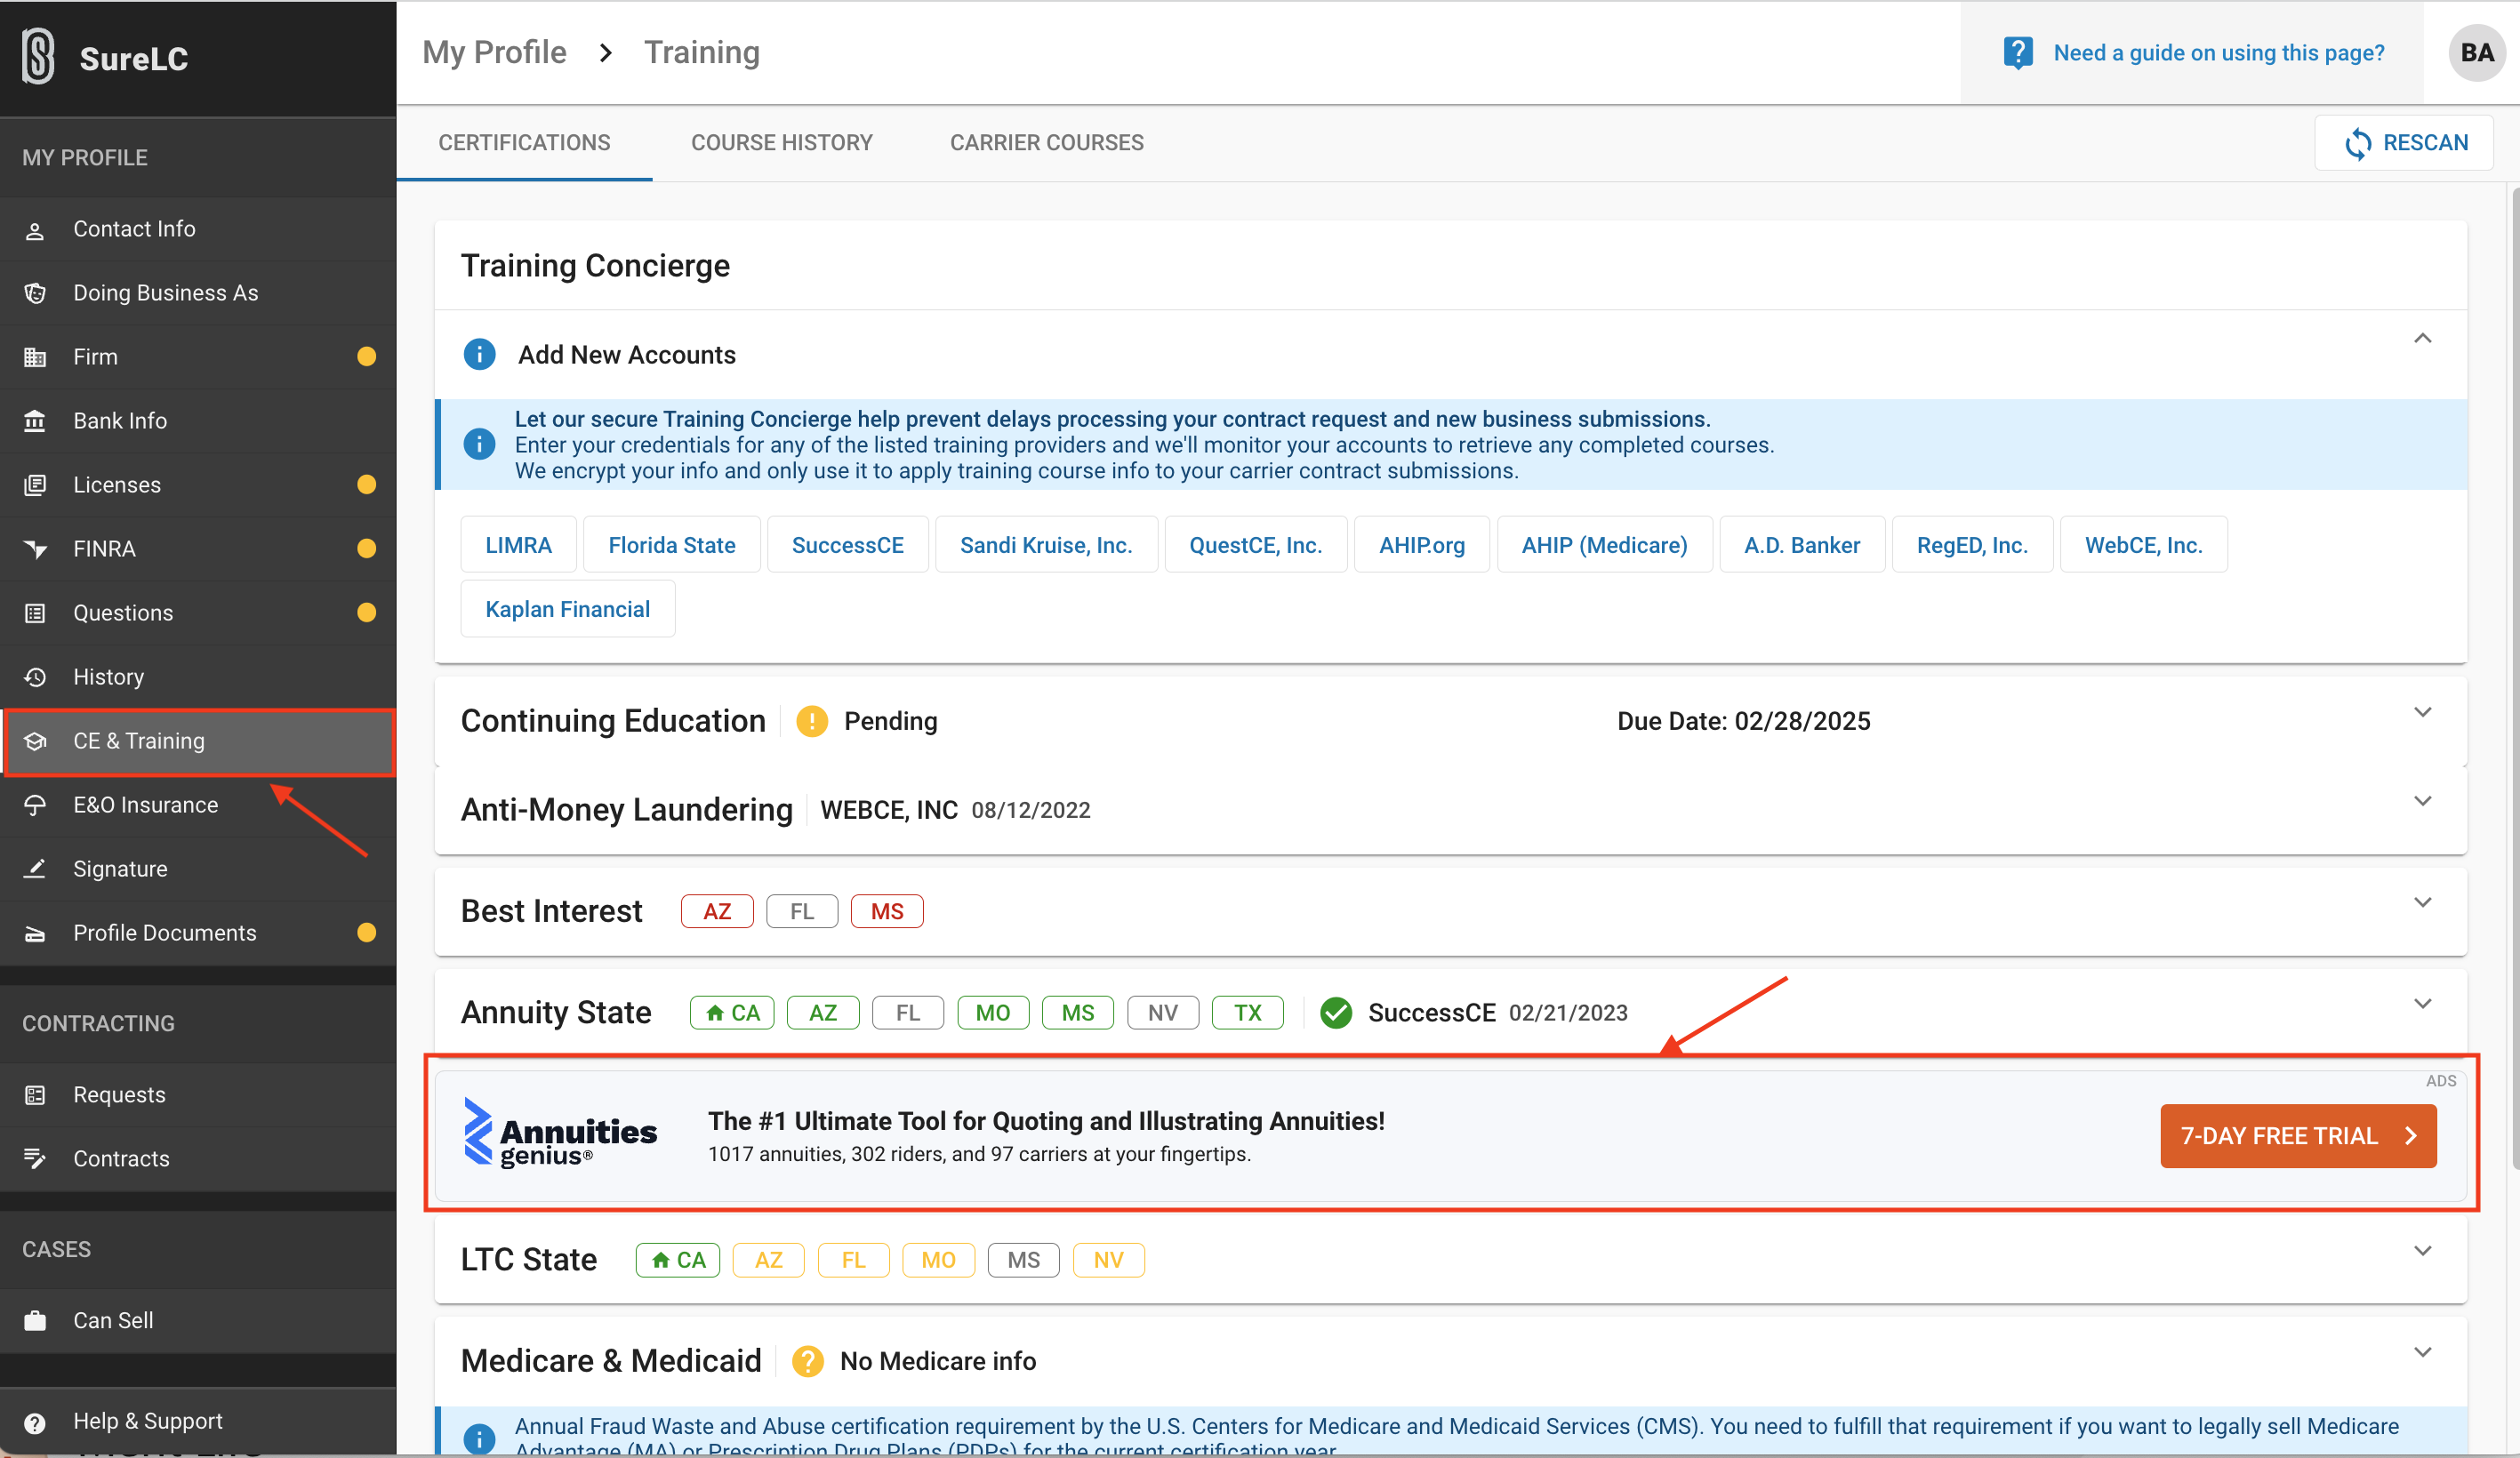Select the AZ chip in Best Interest

[x=717, y=912]
